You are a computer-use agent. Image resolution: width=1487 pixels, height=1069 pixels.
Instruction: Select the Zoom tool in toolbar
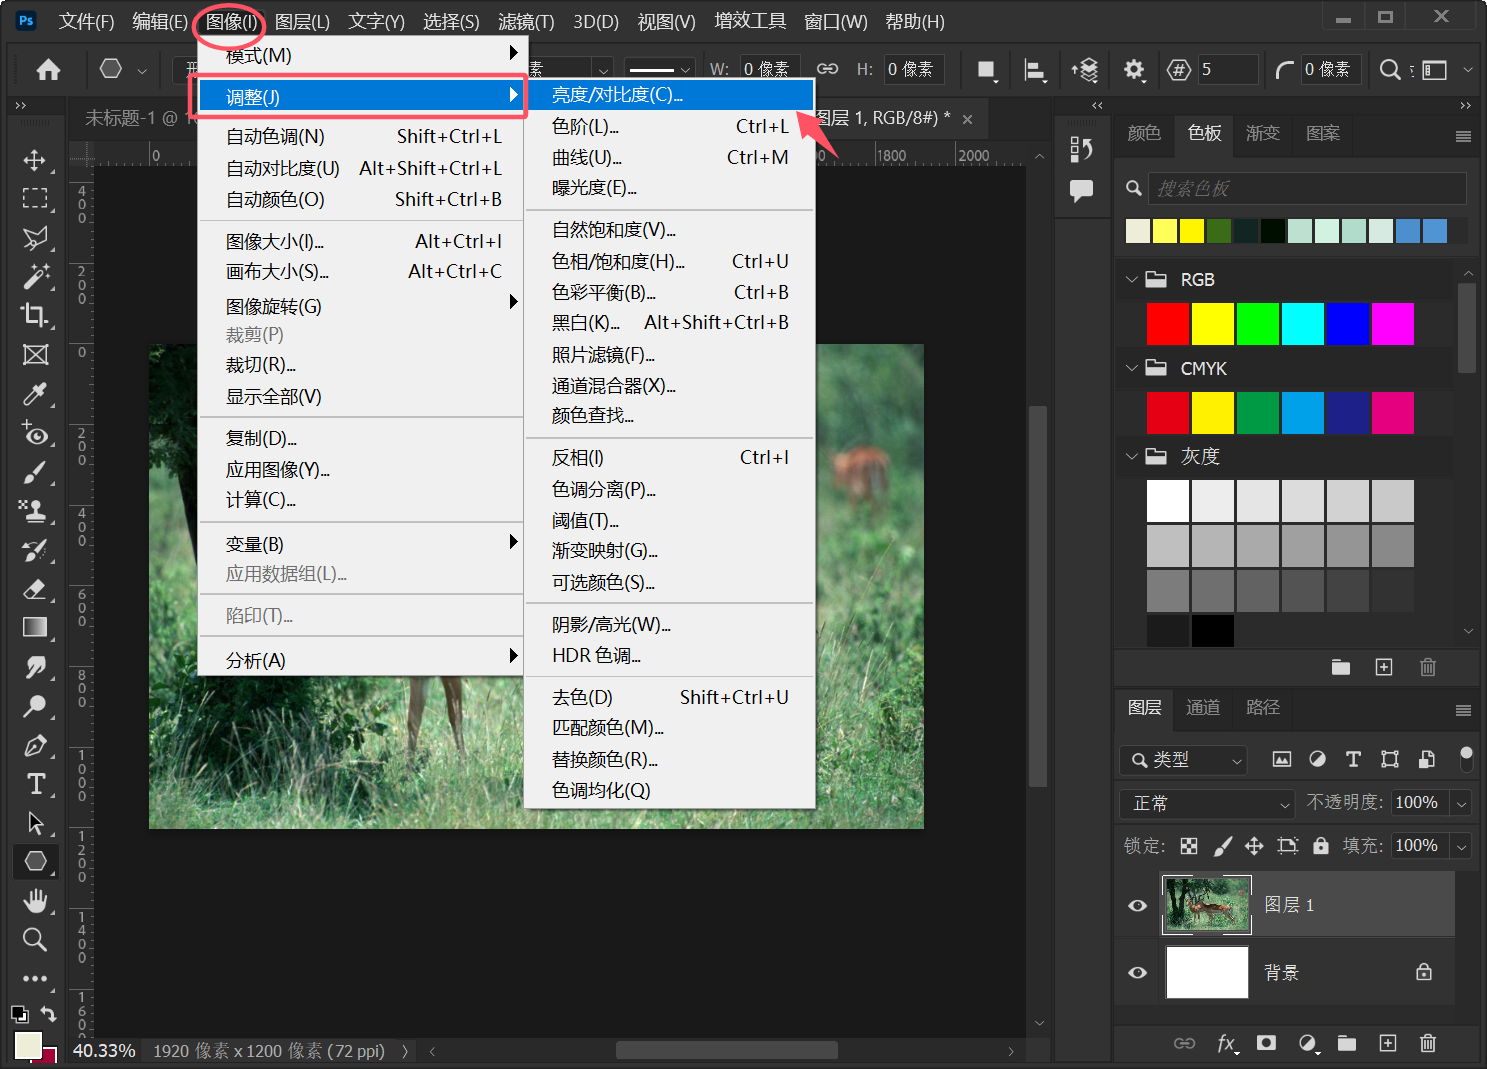[x=35, y=940]
